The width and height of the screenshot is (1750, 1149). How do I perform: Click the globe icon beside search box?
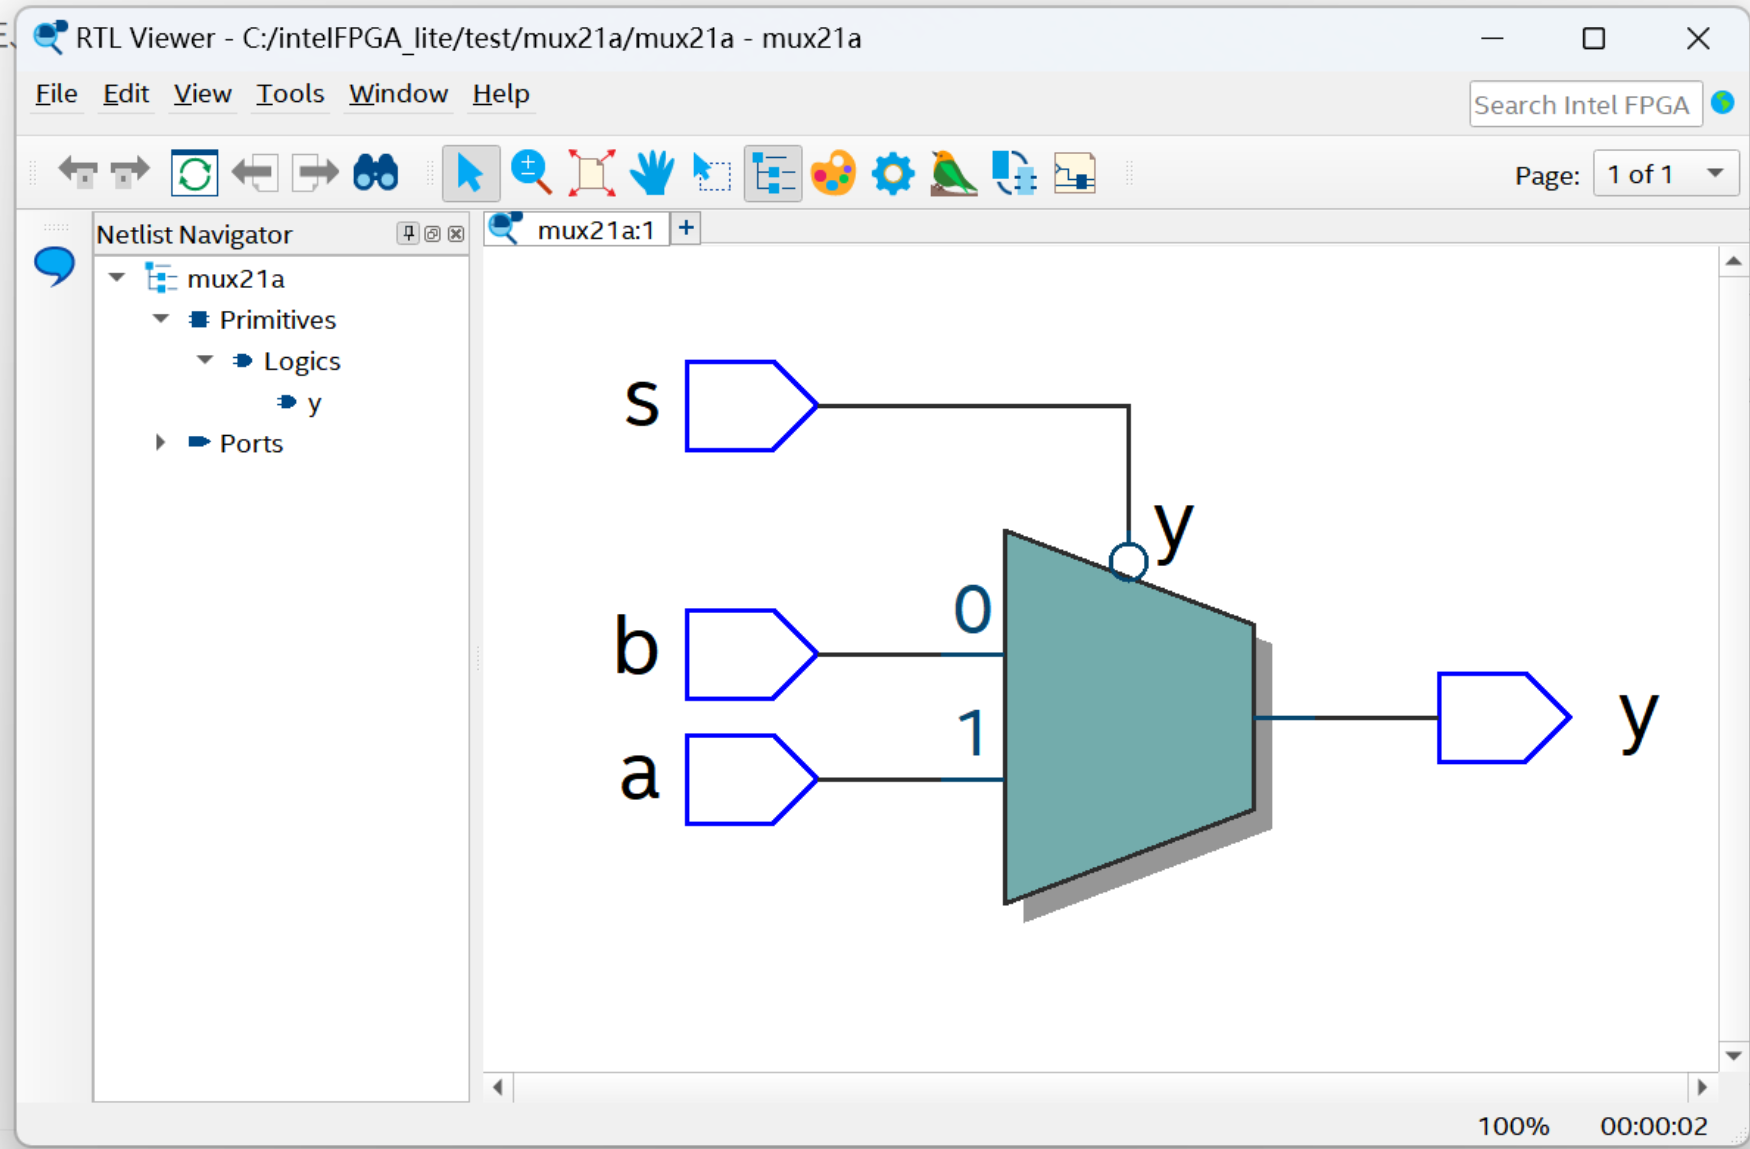point(1722,102)
